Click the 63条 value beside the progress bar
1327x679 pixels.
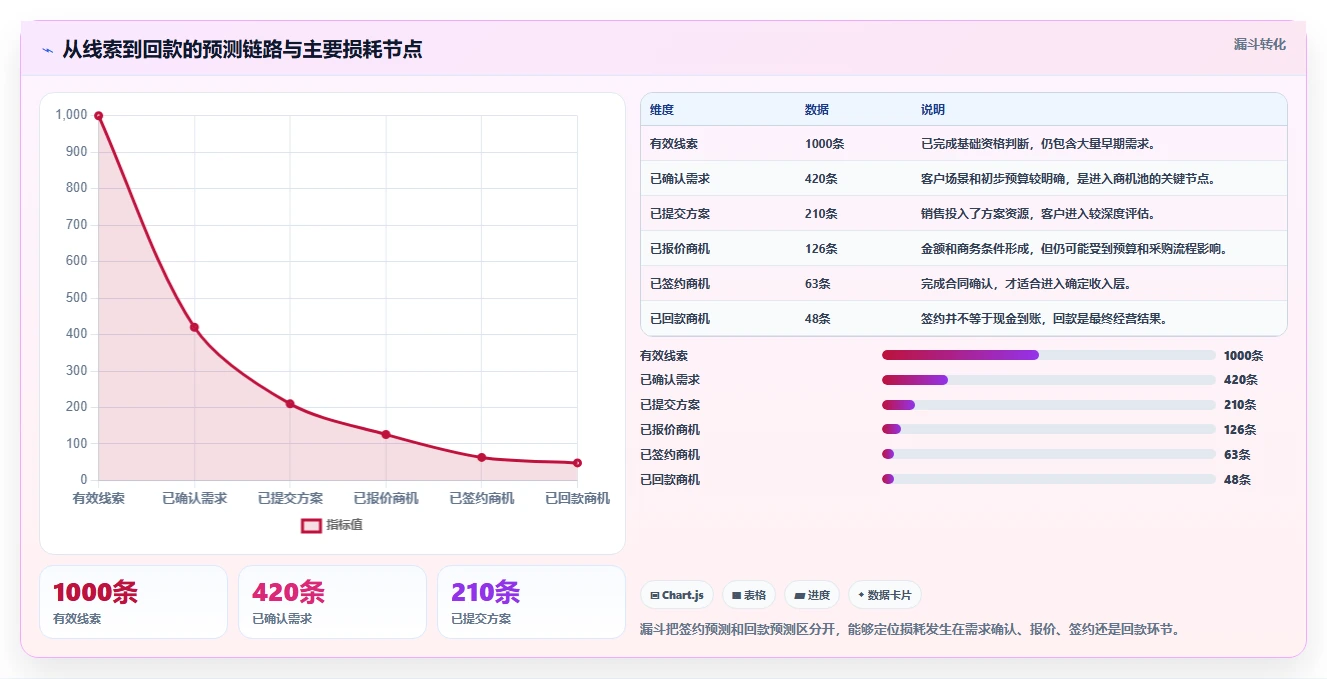coord(1237,455)
